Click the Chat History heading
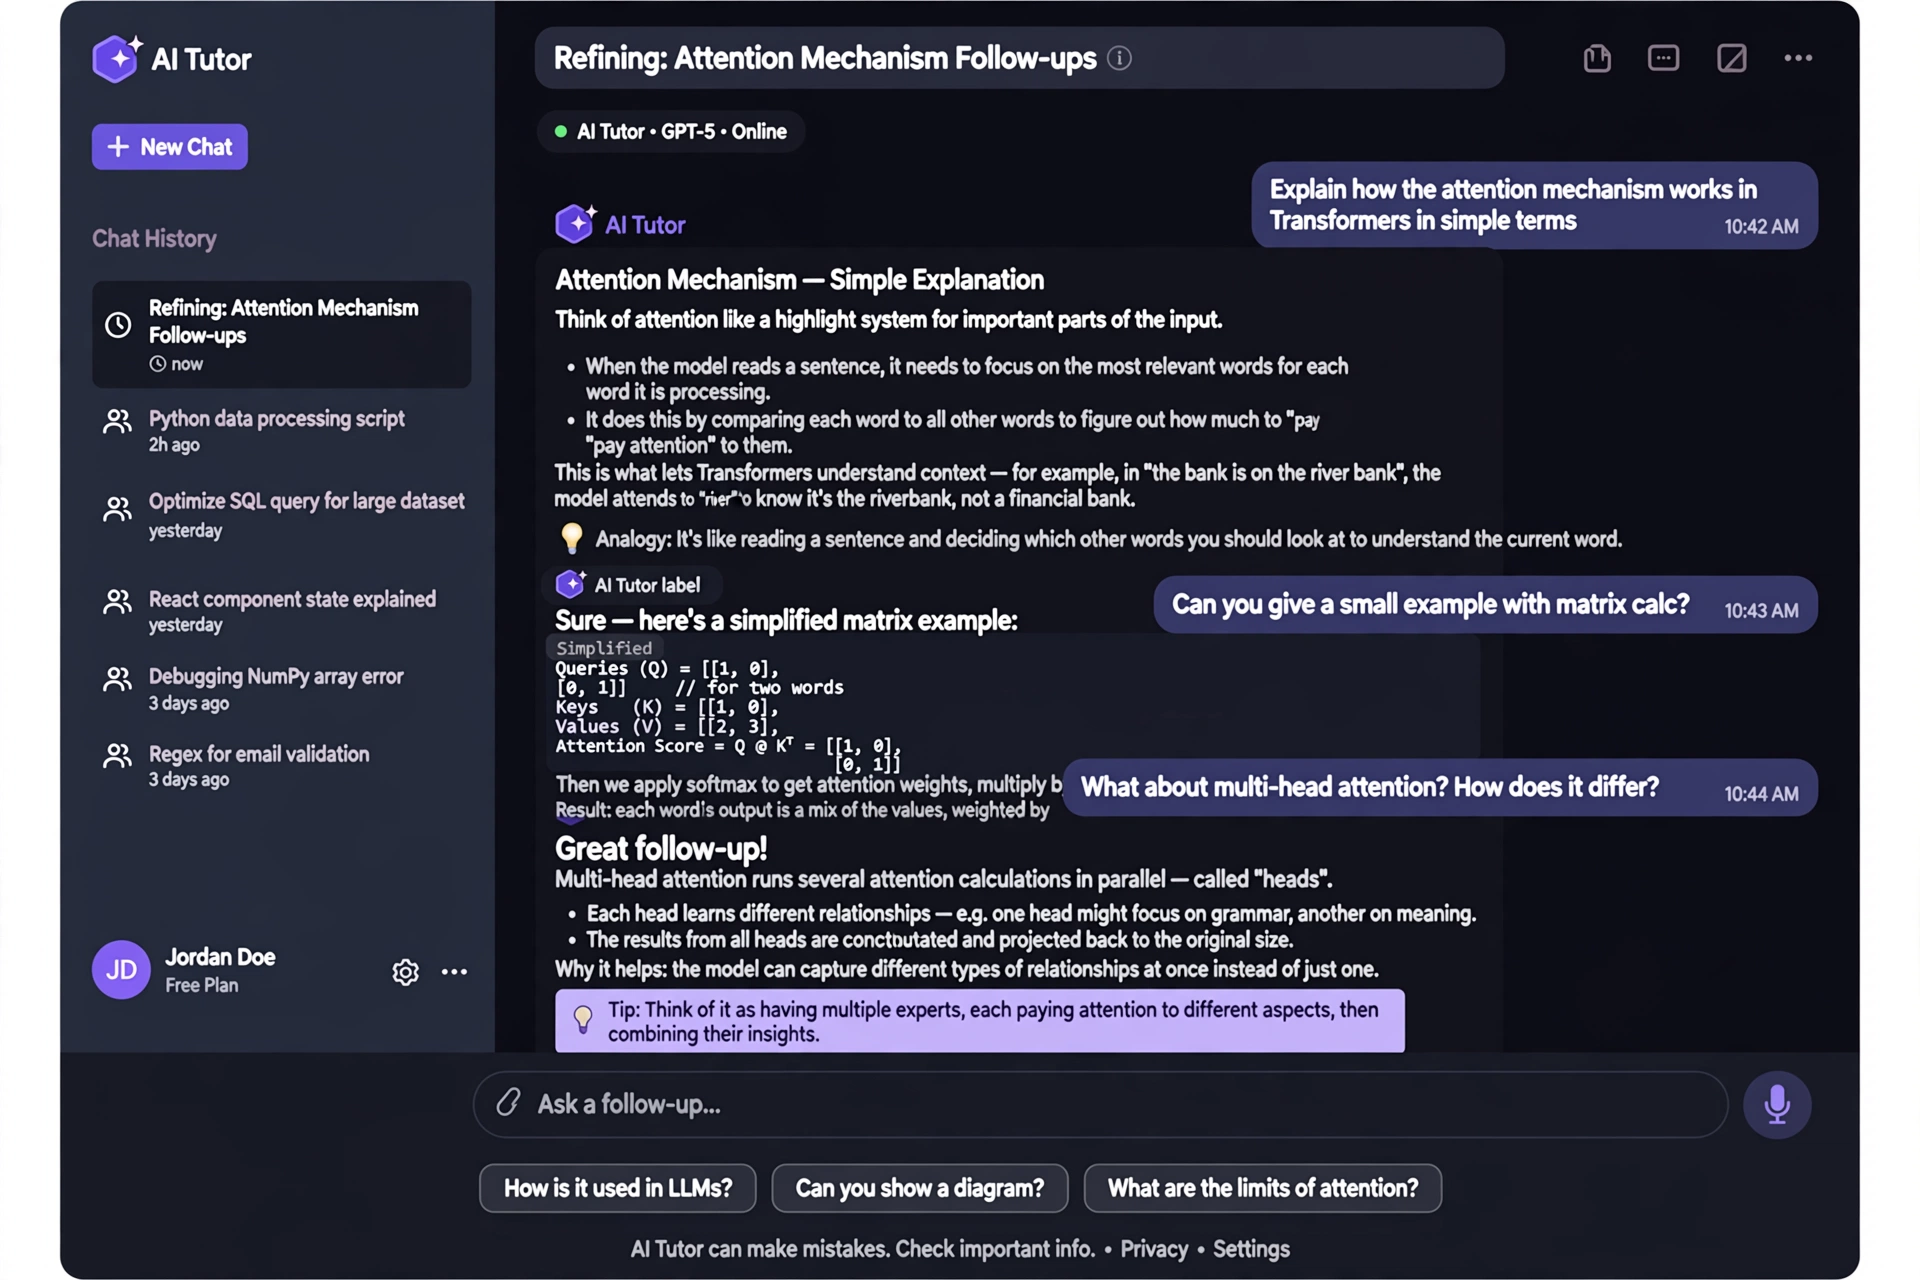The image size is (1920, 1280). click(154, 239)
